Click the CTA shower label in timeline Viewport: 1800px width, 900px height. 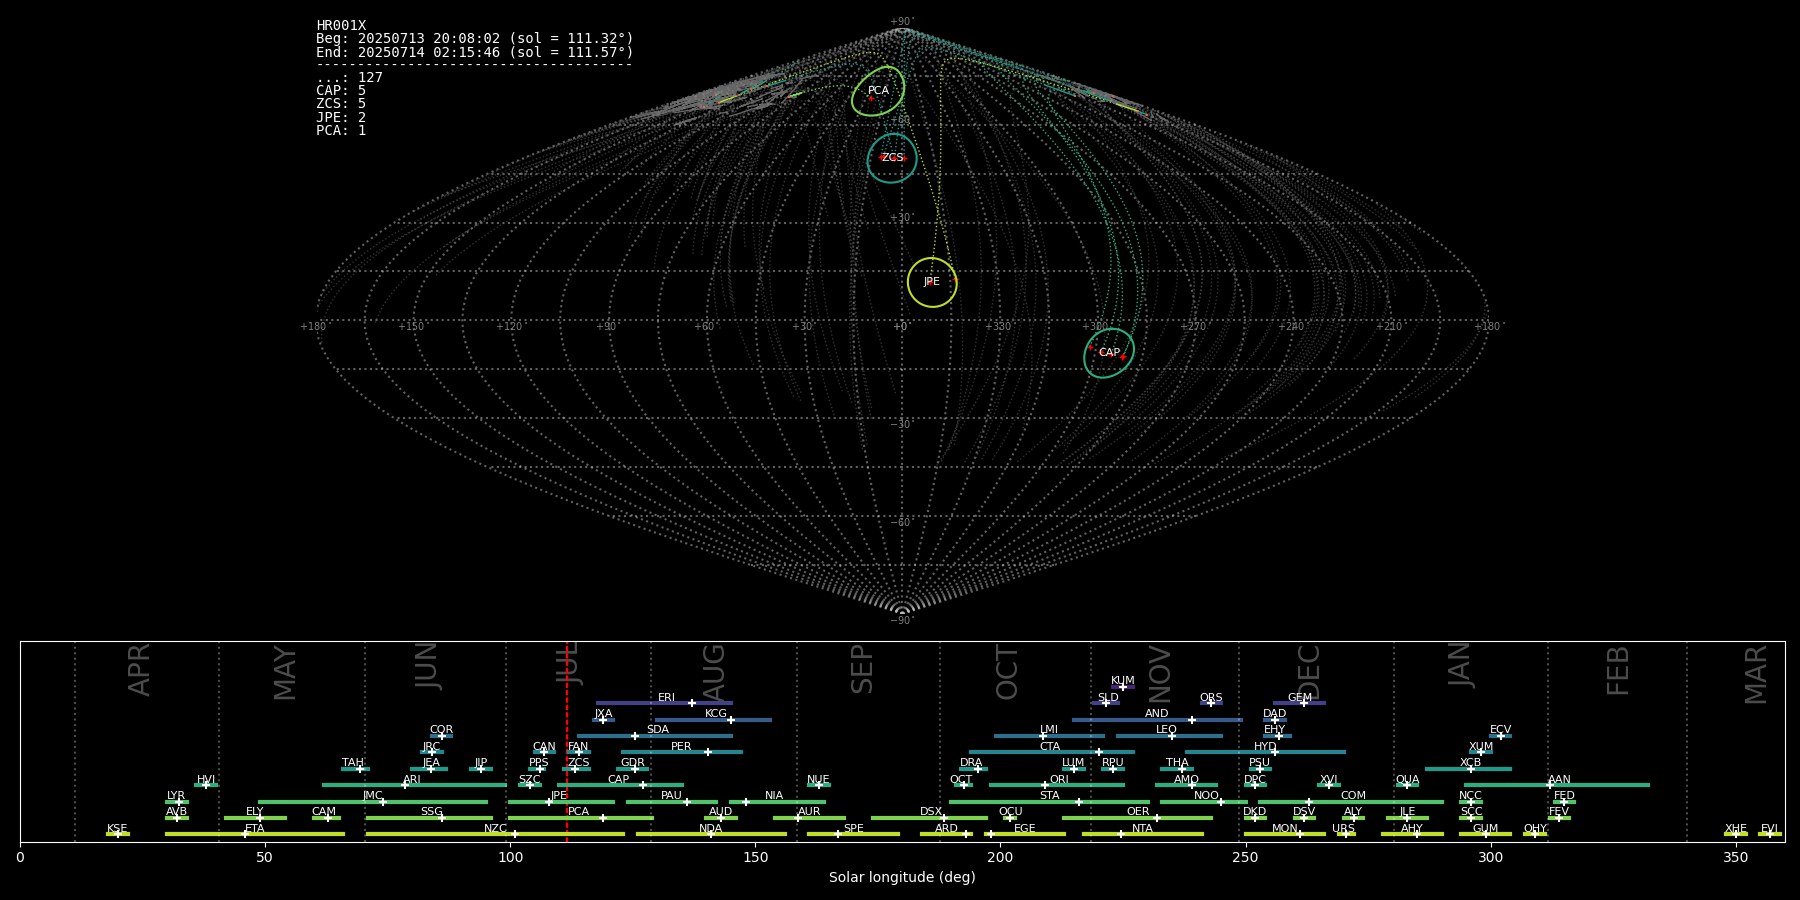click(x=1050, y=747)
